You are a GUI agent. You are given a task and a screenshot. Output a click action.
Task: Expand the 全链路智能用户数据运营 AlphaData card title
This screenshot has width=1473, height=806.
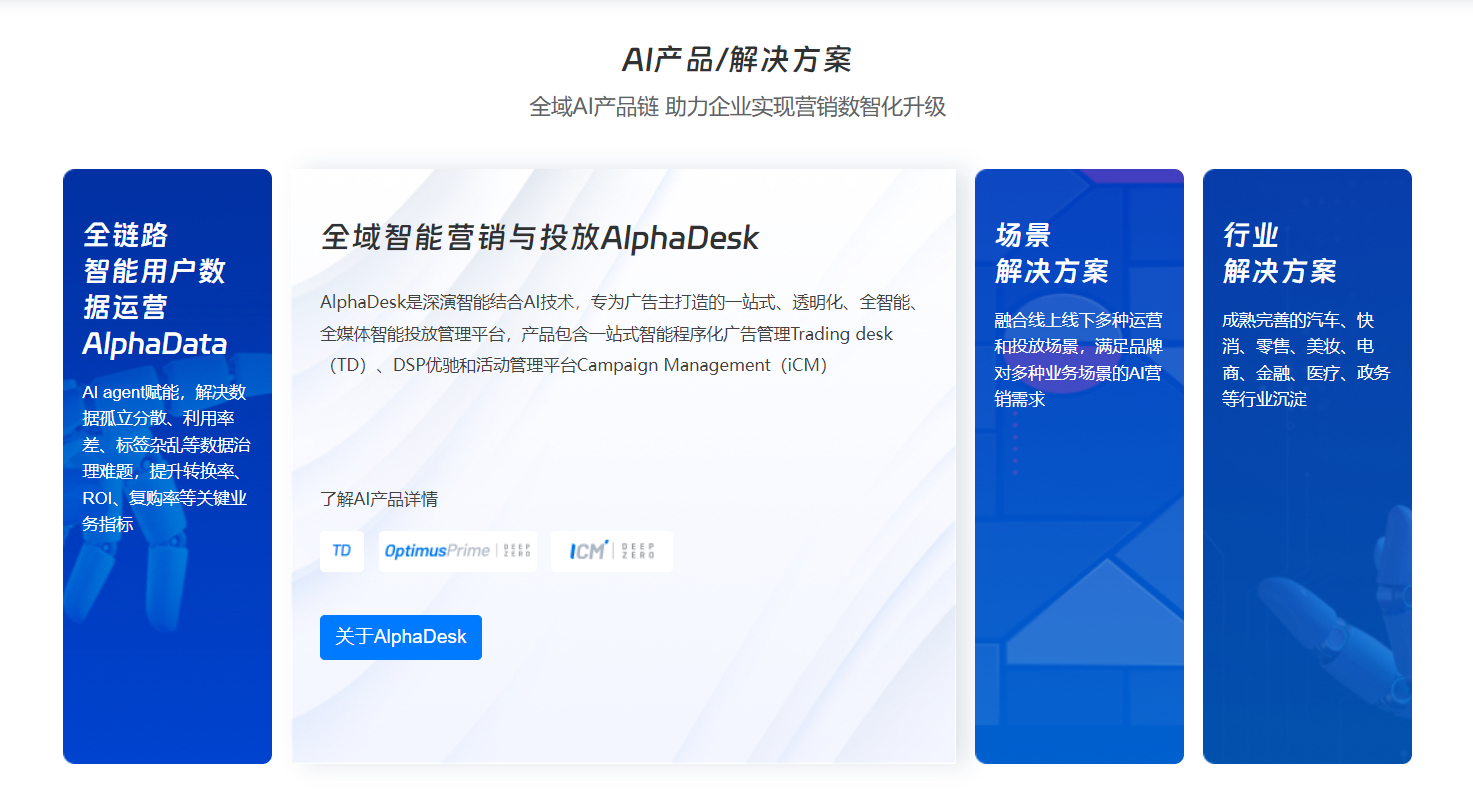point(155,290)
